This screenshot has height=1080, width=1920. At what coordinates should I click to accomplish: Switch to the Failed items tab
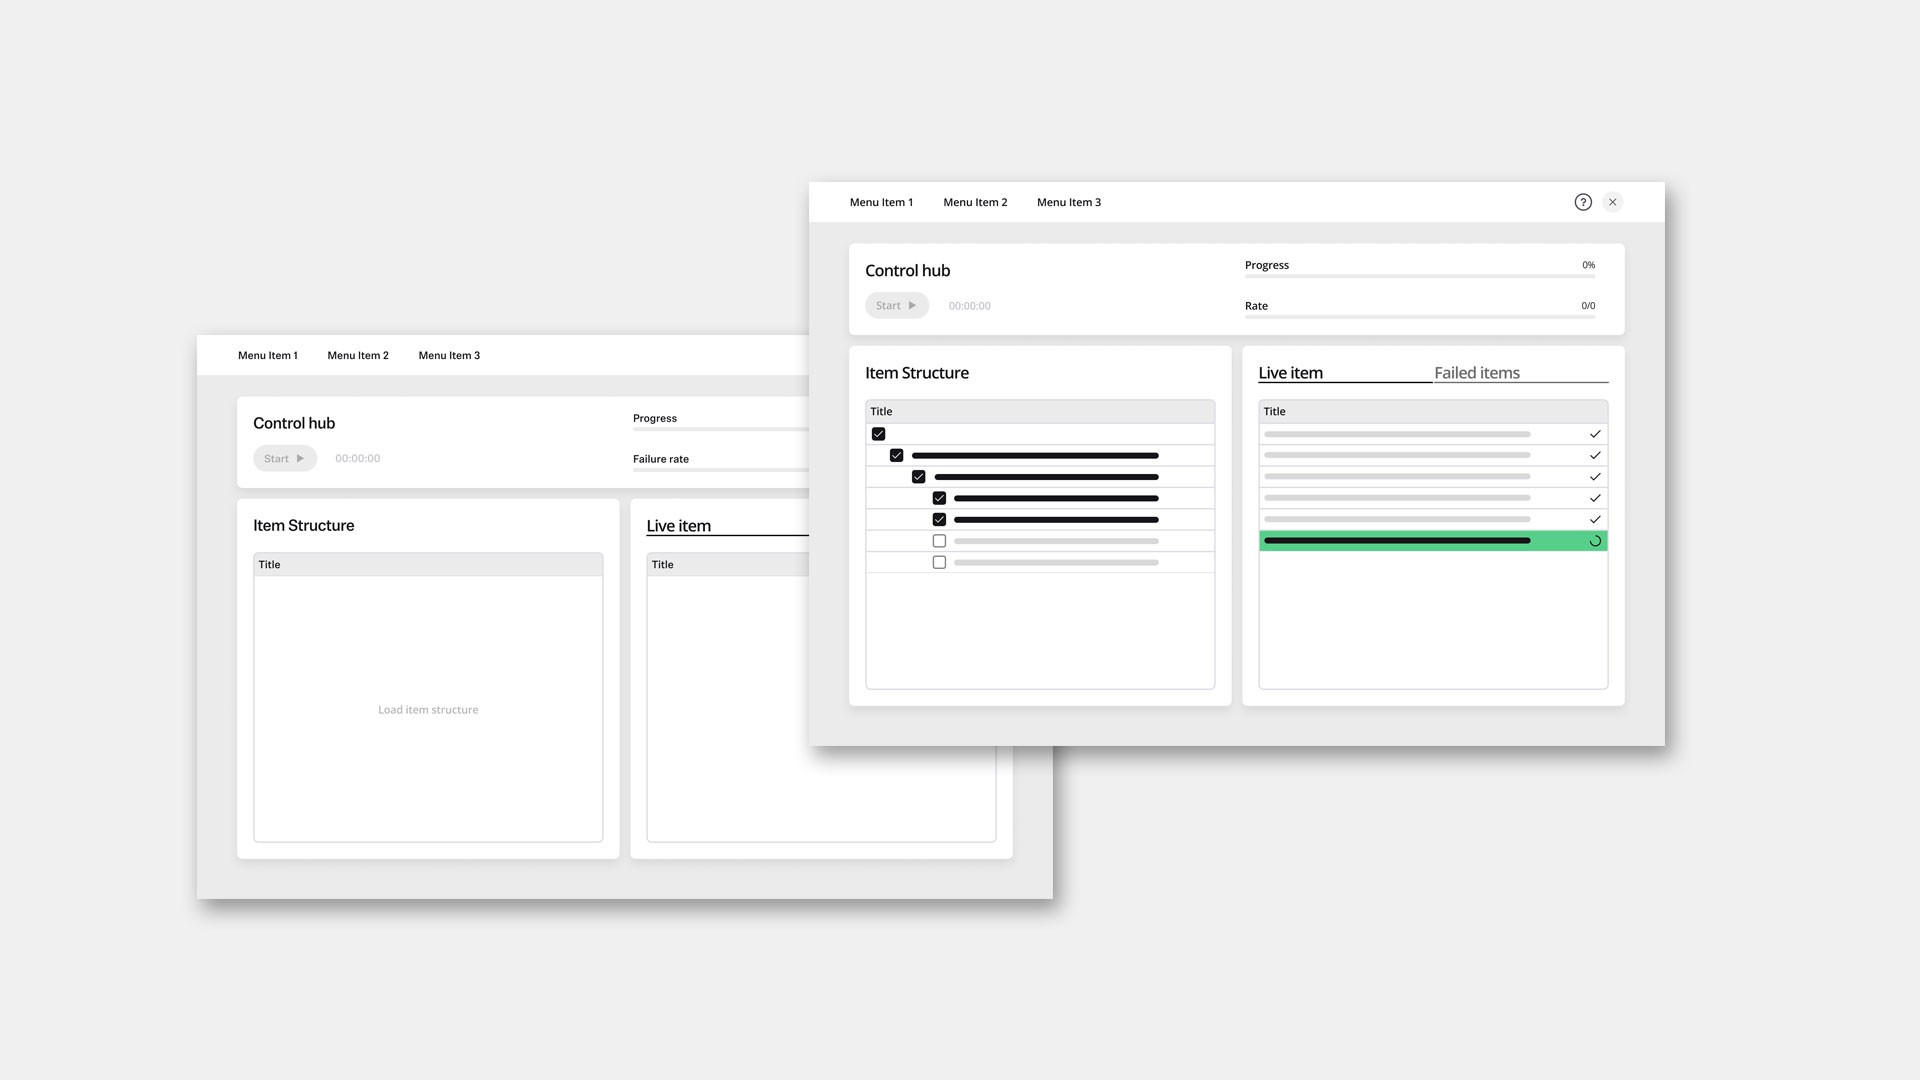pos(1477,373)
